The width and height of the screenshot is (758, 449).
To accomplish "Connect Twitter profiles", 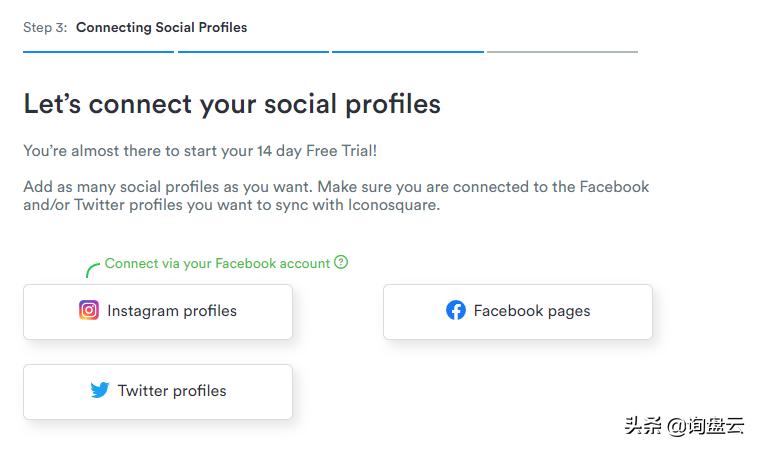I will pos(158,392).
